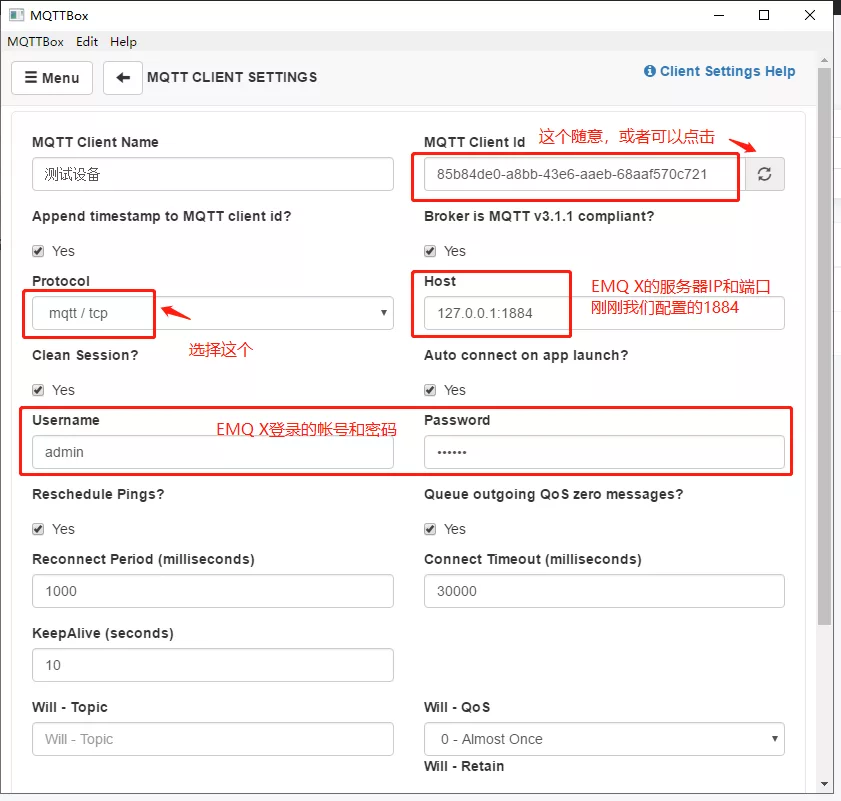Uncheck the Clean Session Yes checkbox
This screenshot has height=801, width=841.
pos(38,390)
